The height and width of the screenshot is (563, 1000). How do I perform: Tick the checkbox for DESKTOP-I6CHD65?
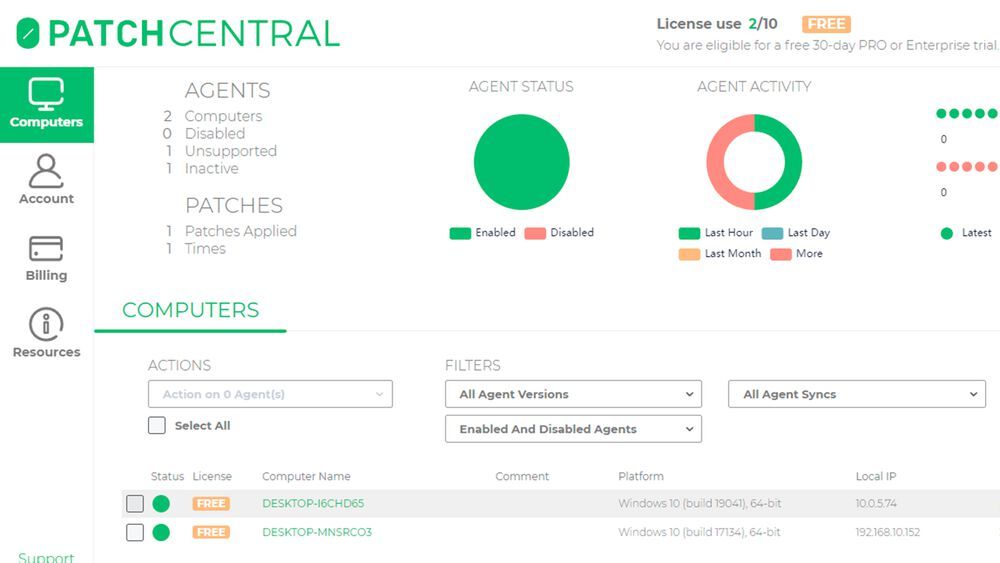pos(135,504)
